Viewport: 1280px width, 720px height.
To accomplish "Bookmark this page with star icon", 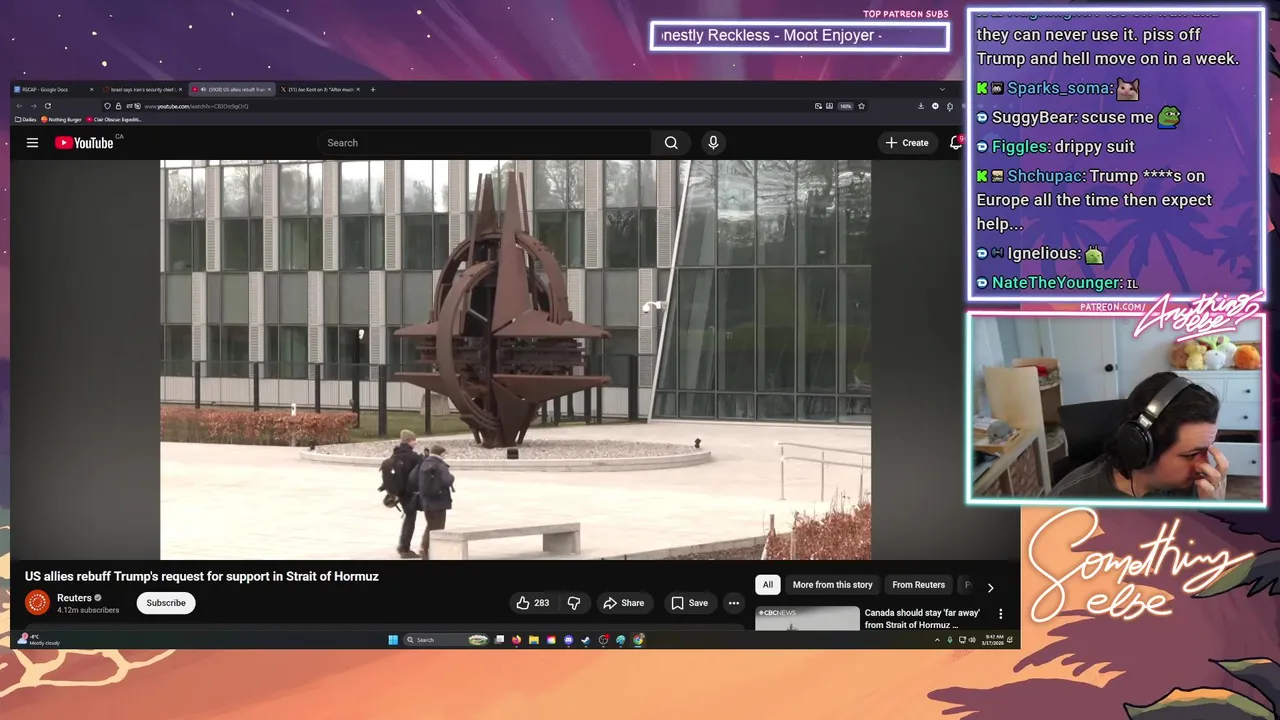I will [x=861, y=106].
